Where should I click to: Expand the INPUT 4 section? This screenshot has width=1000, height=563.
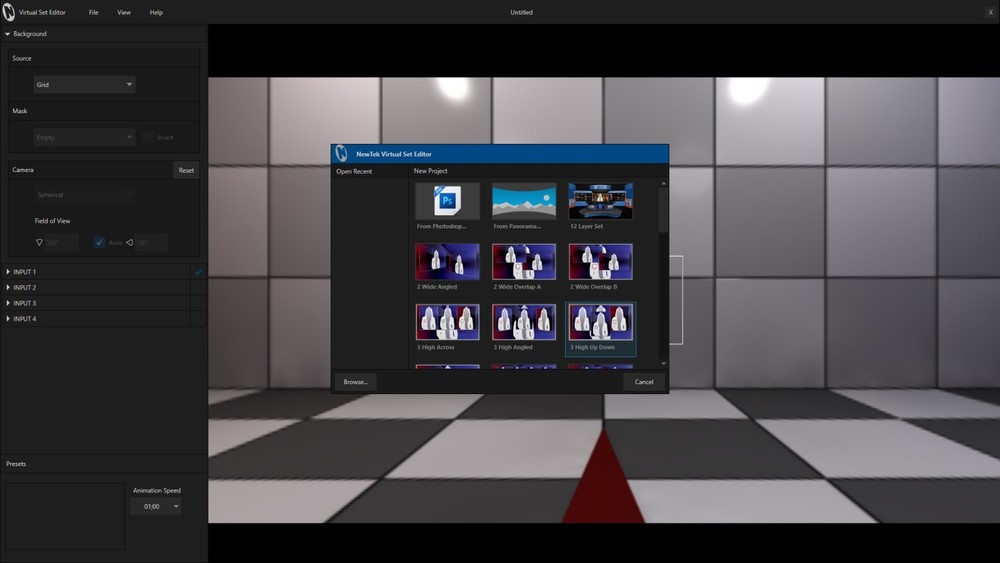(8, 319)
